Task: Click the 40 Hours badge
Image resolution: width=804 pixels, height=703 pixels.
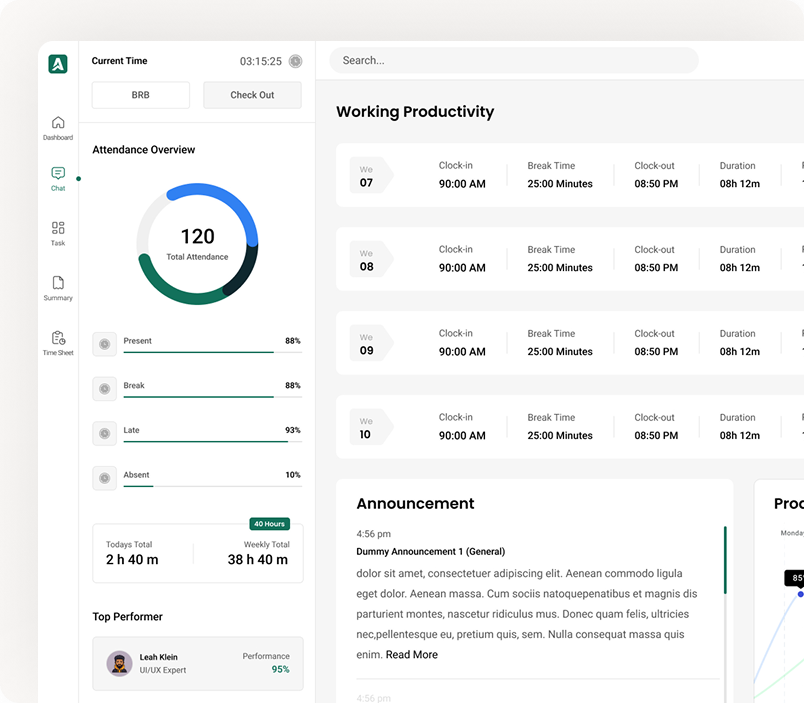Action: point(270,524)
